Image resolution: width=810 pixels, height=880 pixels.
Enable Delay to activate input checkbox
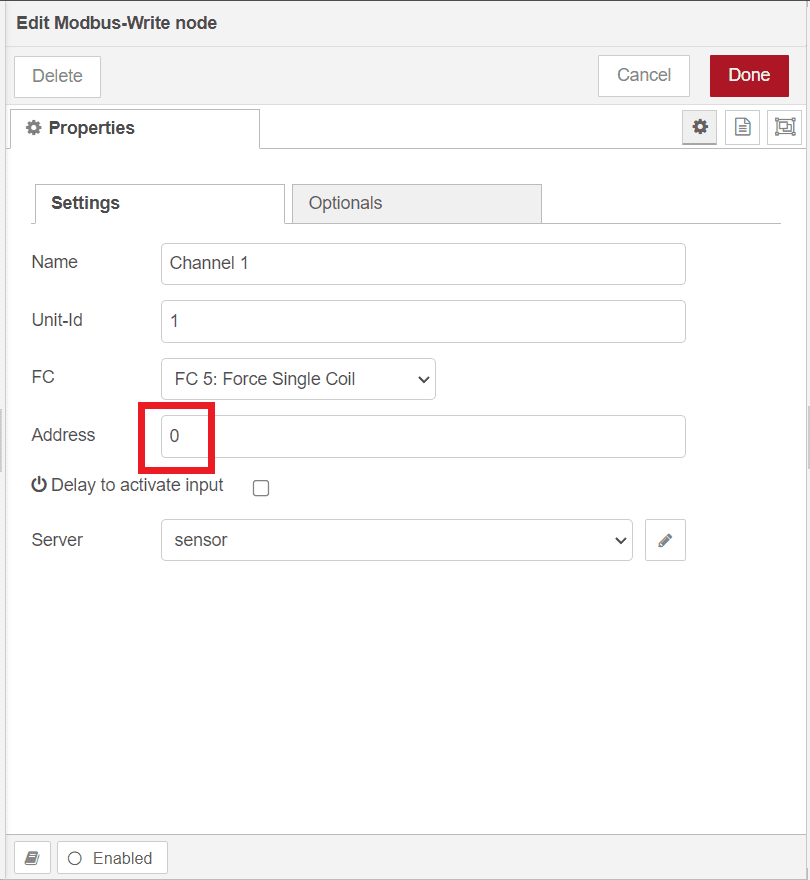click(261, 488)
